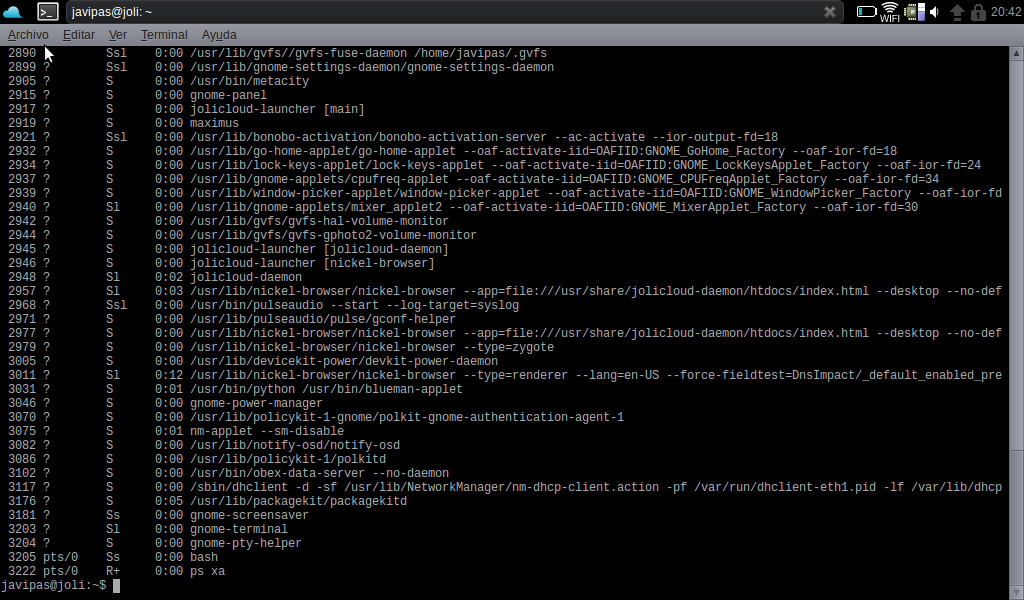Click the CPU frequency monitor applet
Screen dimensions: 1024x600
[914, 12]
